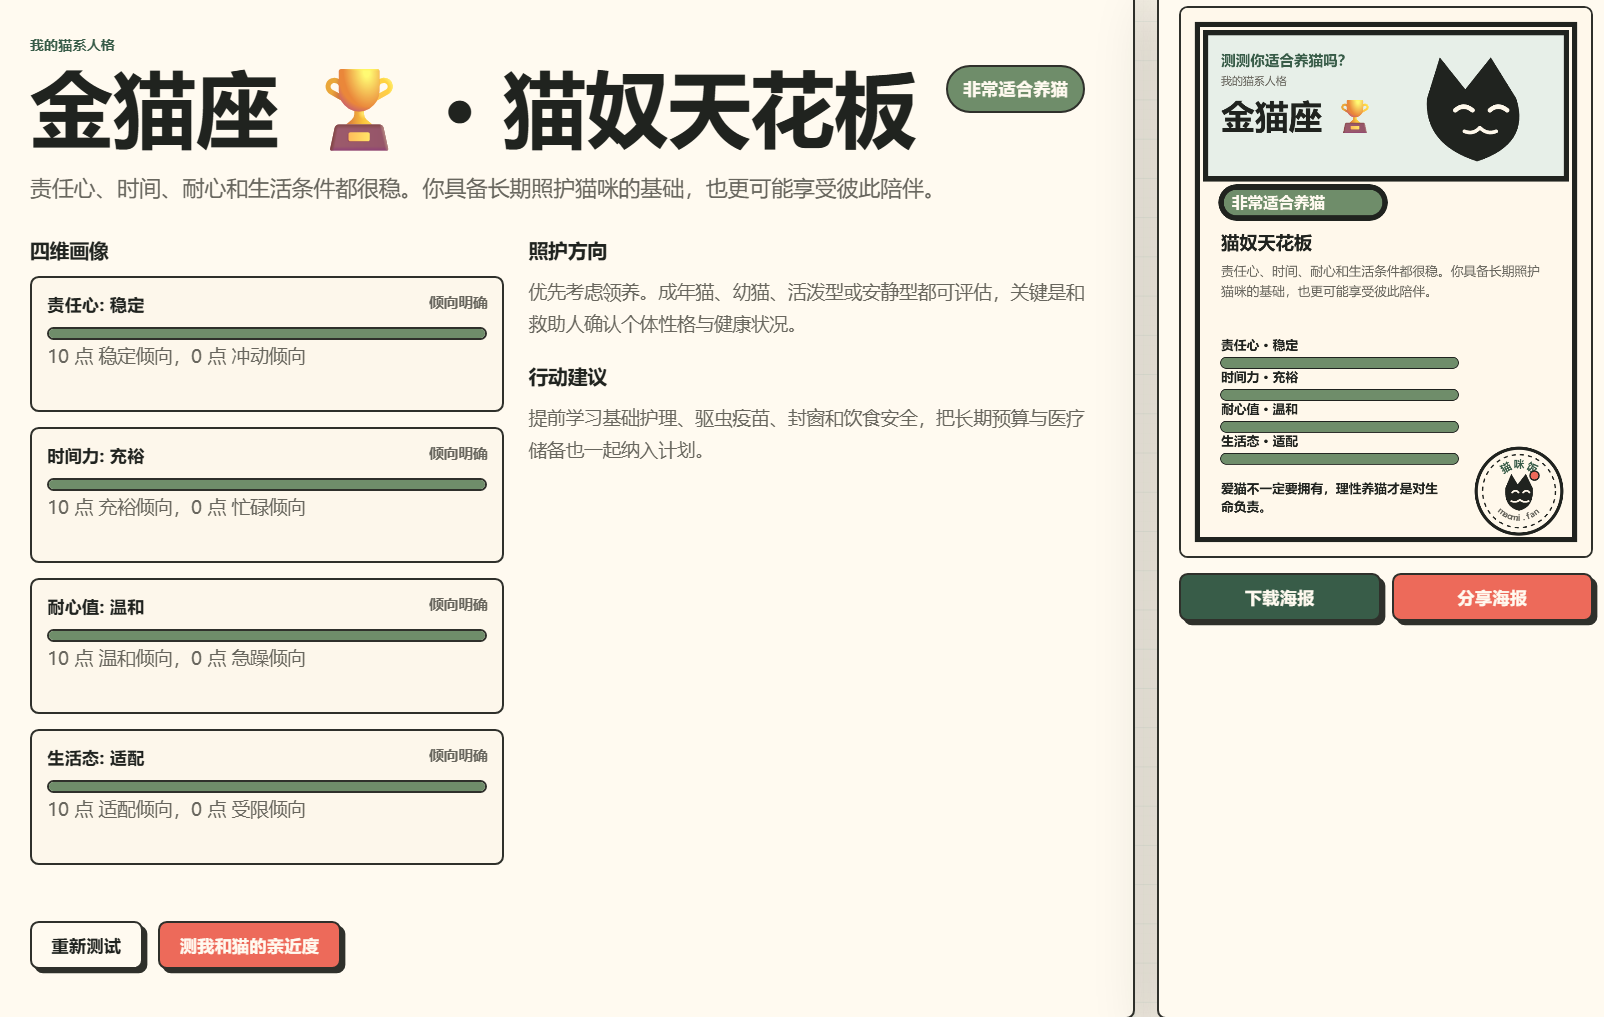1604x1017 pixels.
Task: Click the 非常适合养猫 badge in the poster
Action: 1302,202
